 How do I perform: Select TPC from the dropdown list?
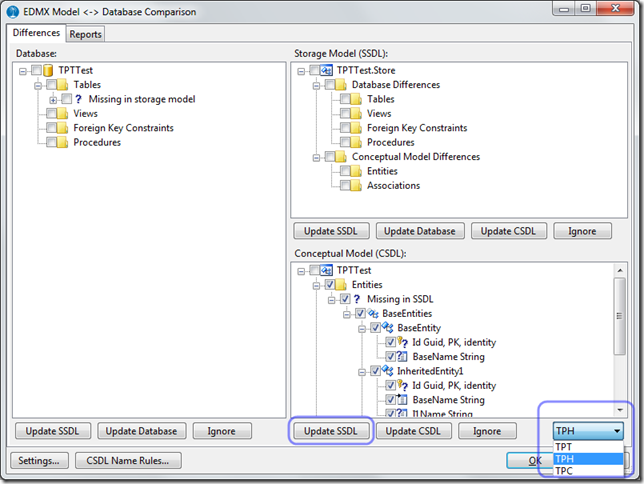pos(588,471)
